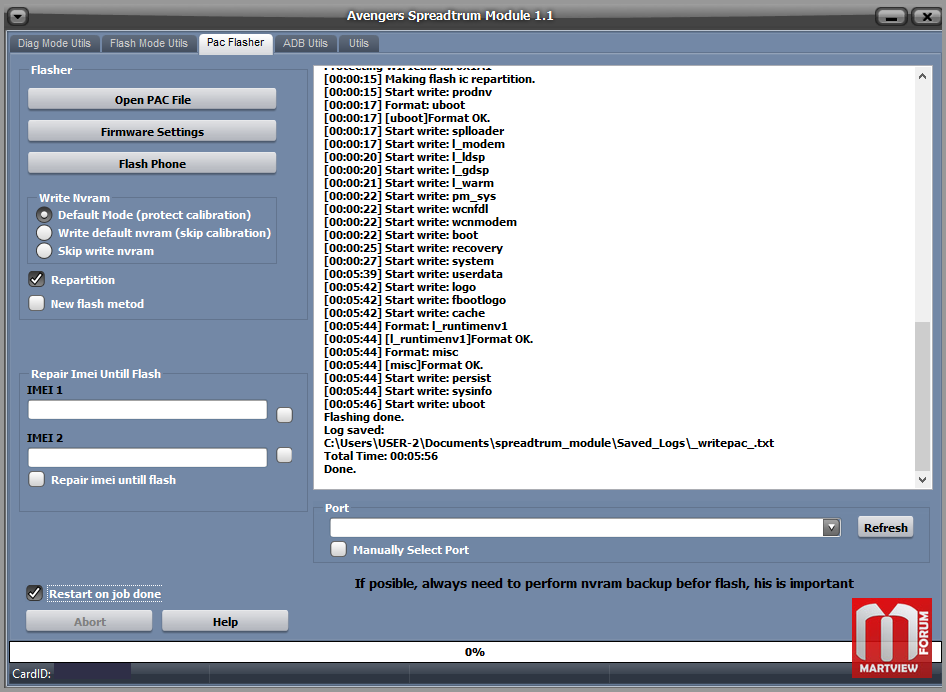Enable New flash metod checkbox
Image resolution: width=946 pixels, height=692 pixels.
[37, 303]
